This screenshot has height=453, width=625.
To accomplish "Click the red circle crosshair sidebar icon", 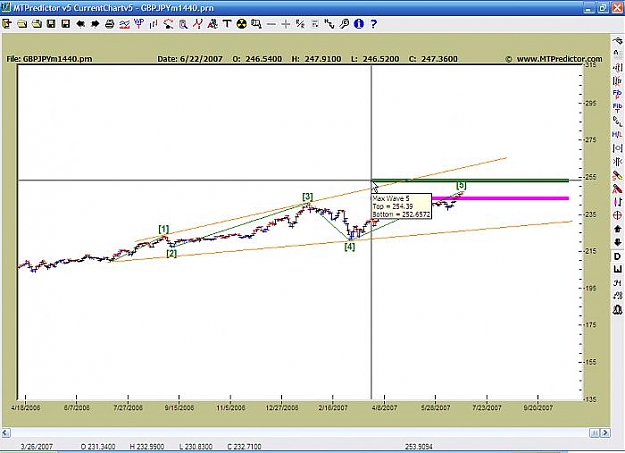I will (617, 215).
